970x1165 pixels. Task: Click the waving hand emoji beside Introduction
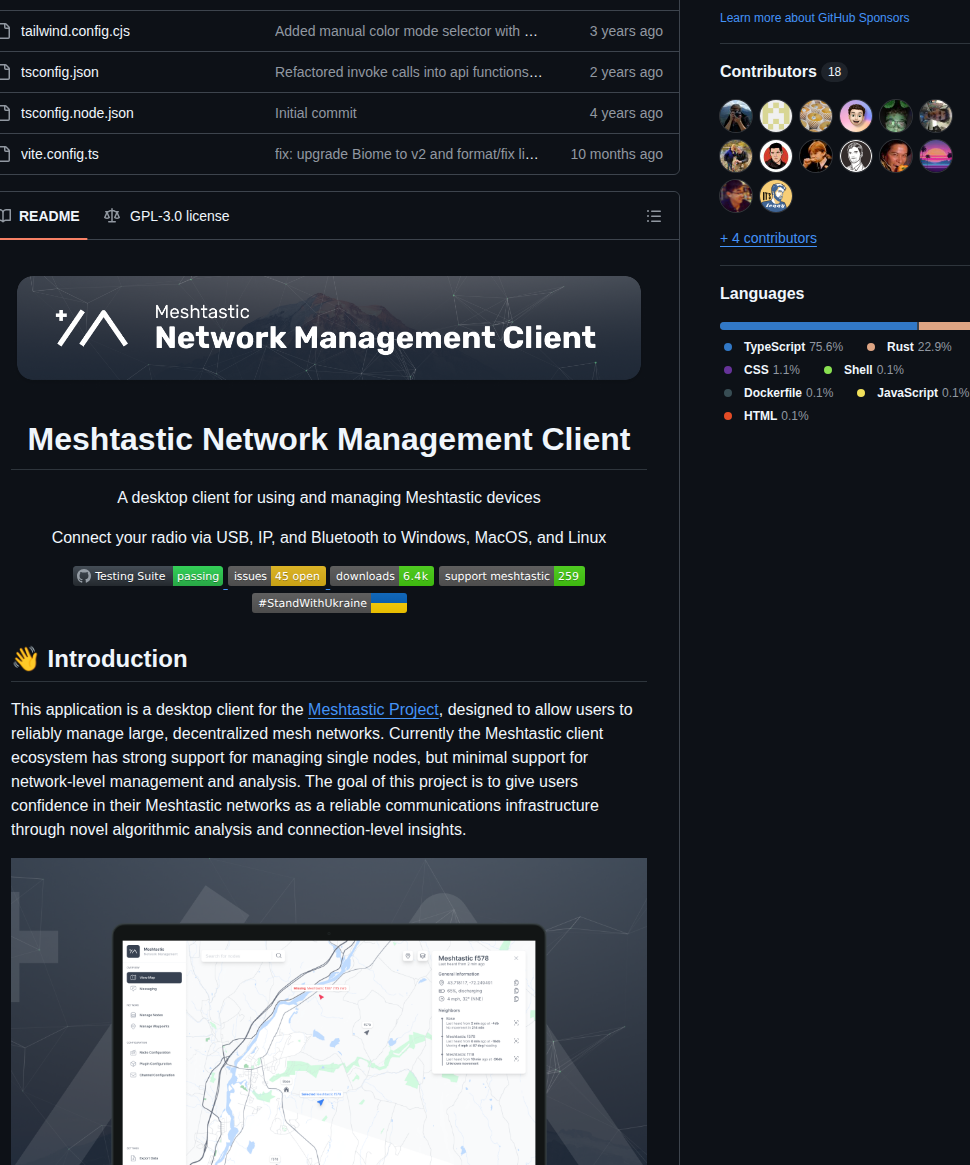[x=25, y=659]
